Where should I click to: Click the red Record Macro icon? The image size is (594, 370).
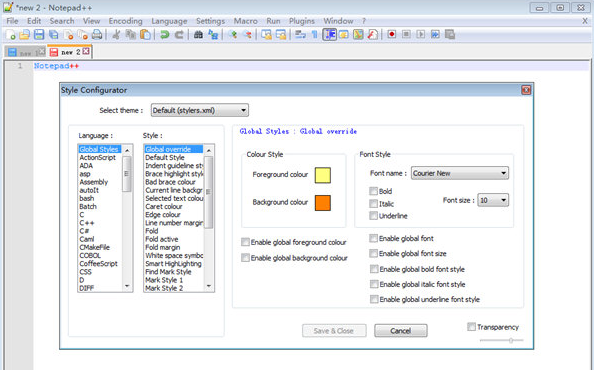392,34
